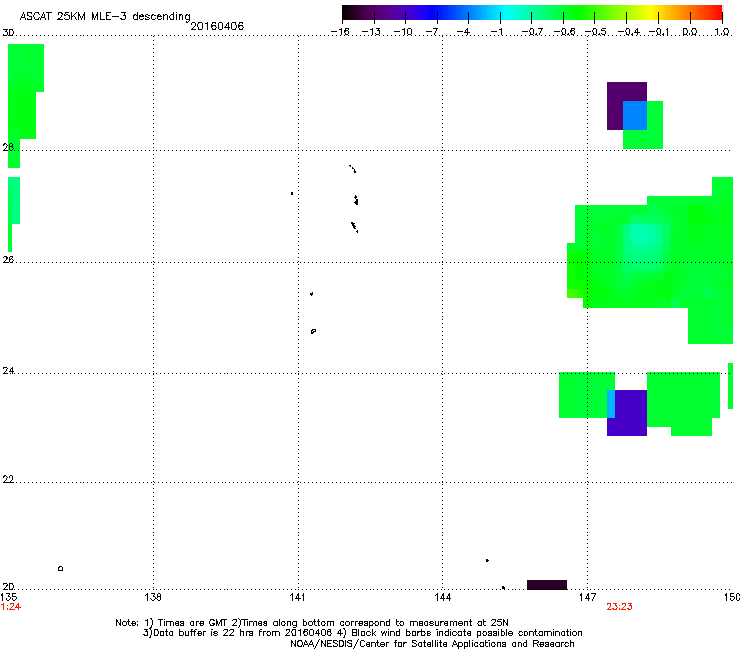
Task: Click the indigo data block below 24N
Action: [x=631, y=413]
